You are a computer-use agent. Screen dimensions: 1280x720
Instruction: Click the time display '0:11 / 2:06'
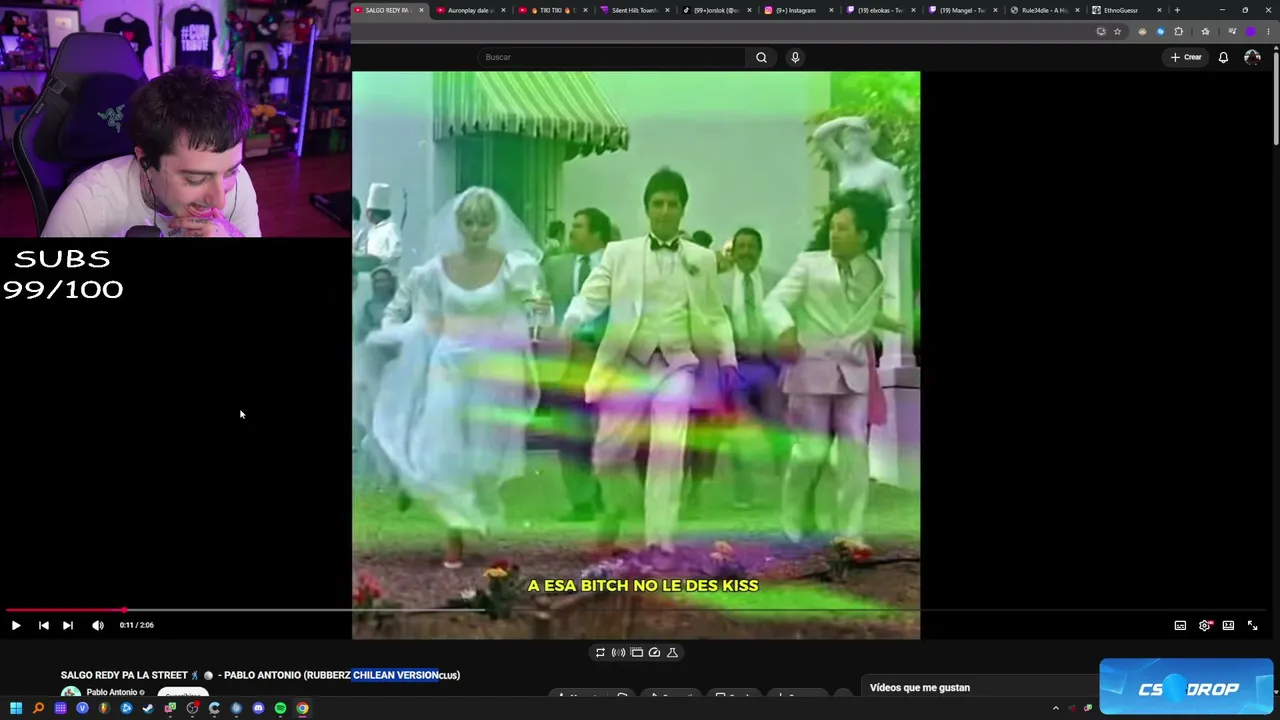pyautogui.click(x=137, y=625)
